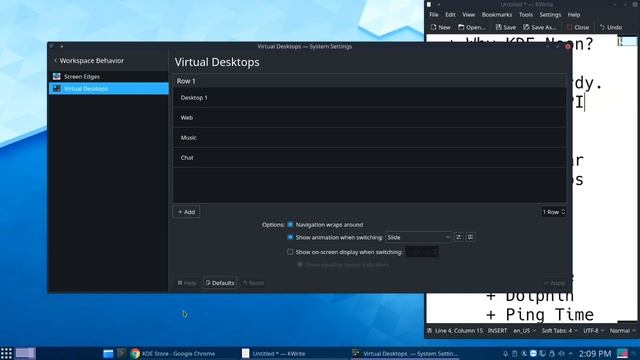640x360 pixels.
Task: Click KWrite document minimap scrollbar
Action: 627,179
